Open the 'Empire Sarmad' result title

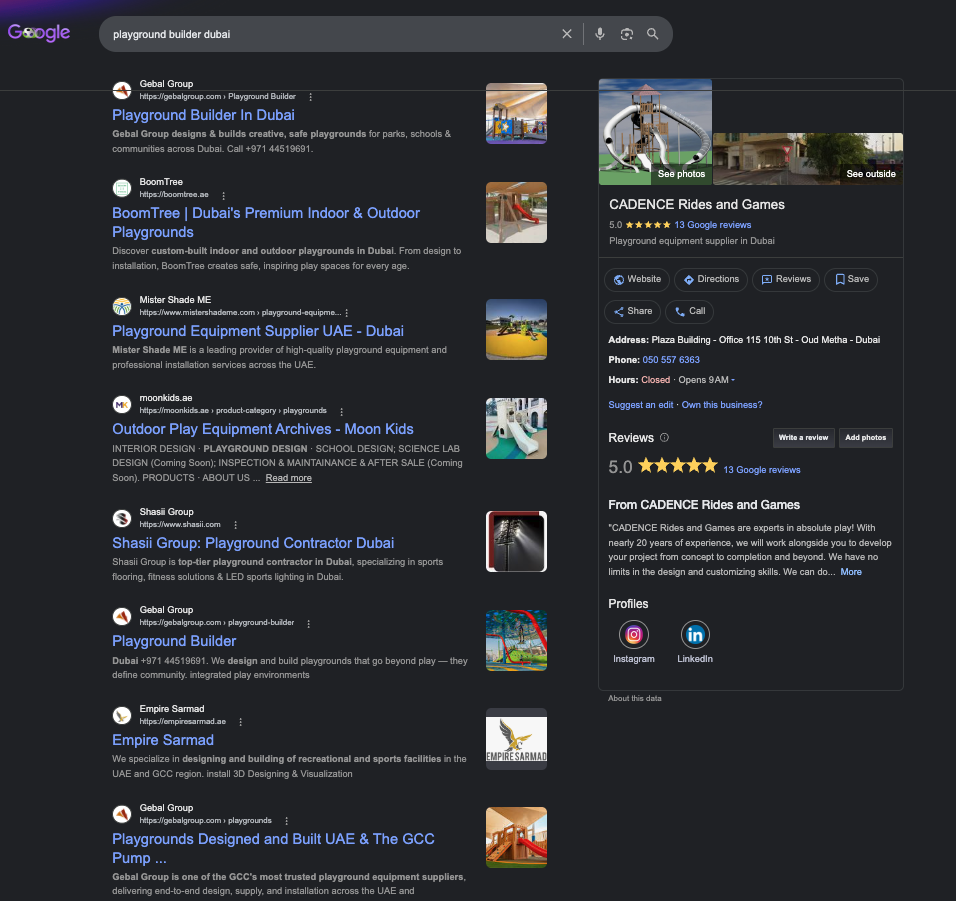click(x=163, y=740)
